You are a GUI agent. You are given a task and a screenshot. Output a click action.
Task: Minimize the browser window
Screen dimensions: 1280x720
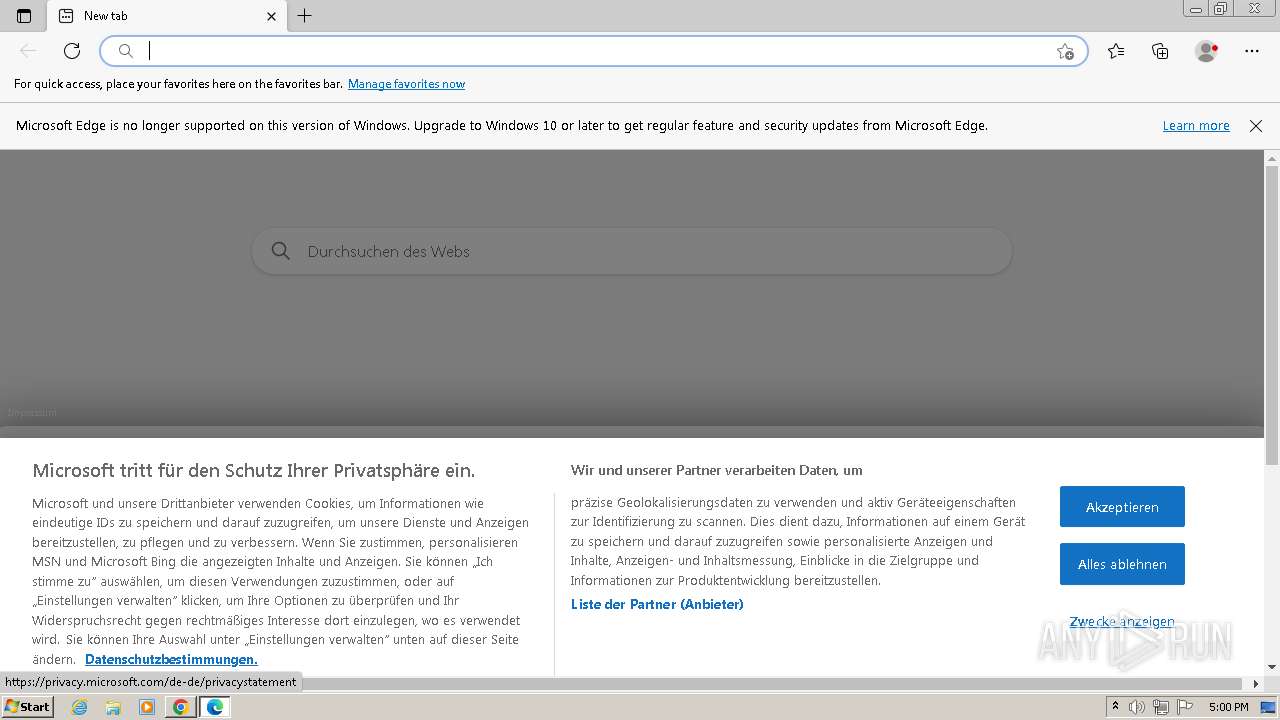coord(1196,9)
